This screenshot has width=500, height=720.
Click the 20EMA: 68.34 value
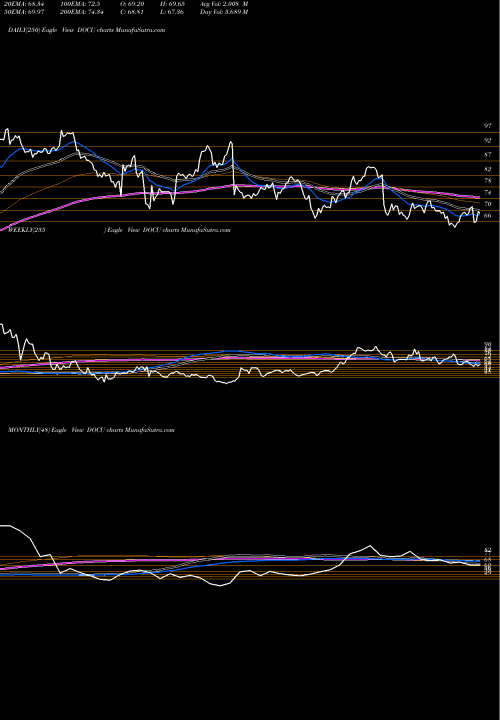24,4
